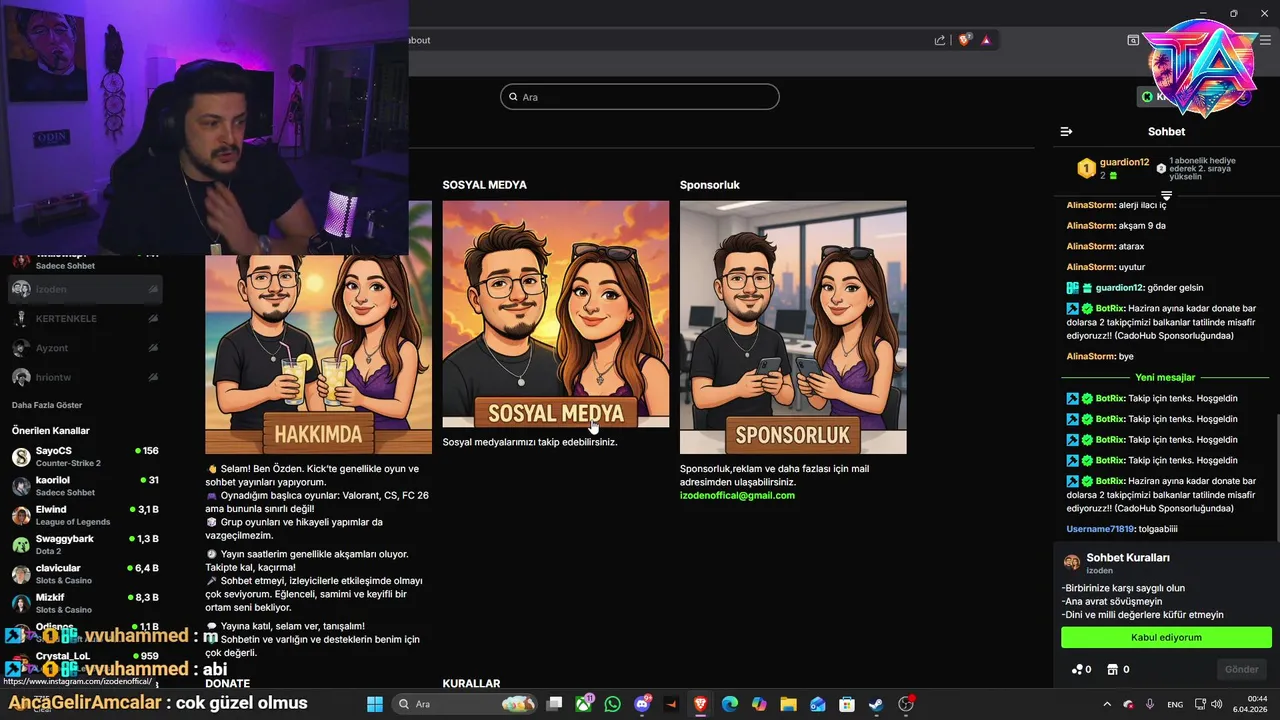Click the share icon in the address bar
The image size is (1280, 720).
point(940,40)
